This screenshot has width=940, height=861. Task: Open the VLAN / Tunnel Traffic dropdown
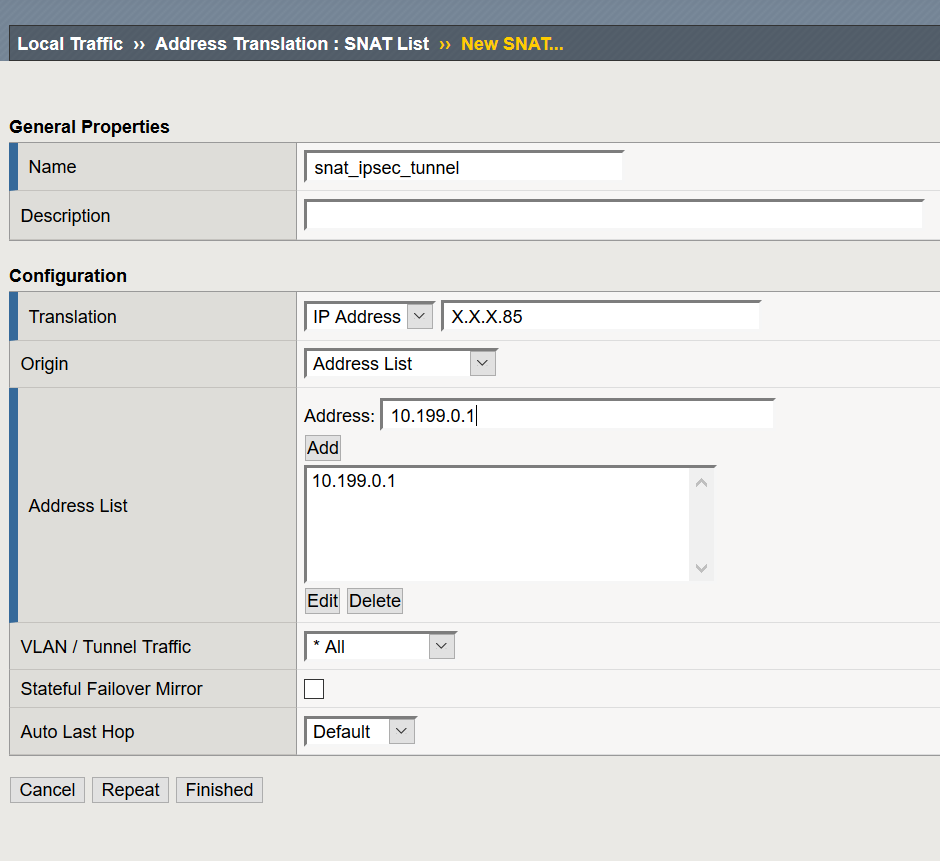click(x=441, y=645)
